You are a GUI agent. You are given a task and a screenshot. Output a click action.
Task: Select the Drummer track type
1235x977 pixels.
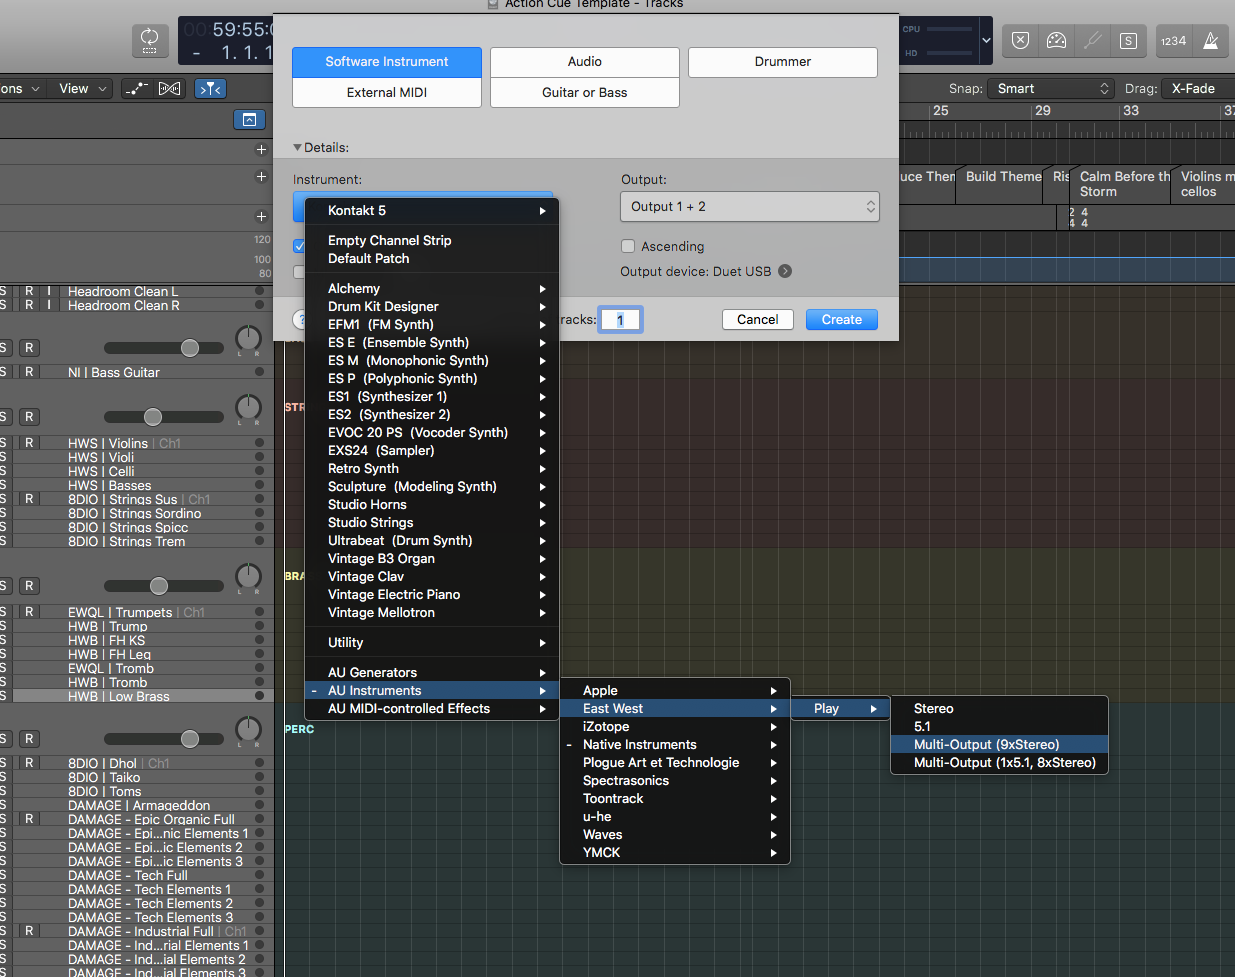coord(783,61)
